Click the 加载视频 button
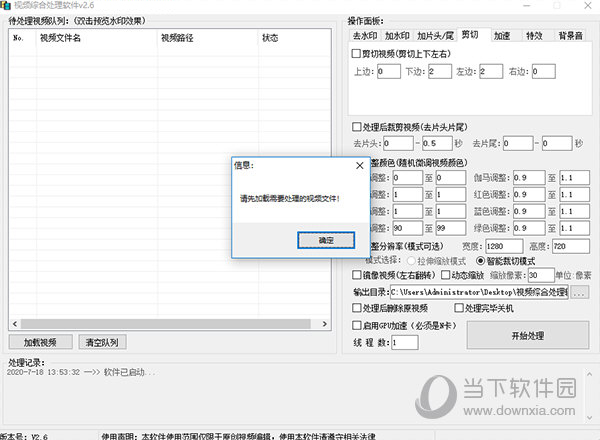 click(x=40, y=342)
